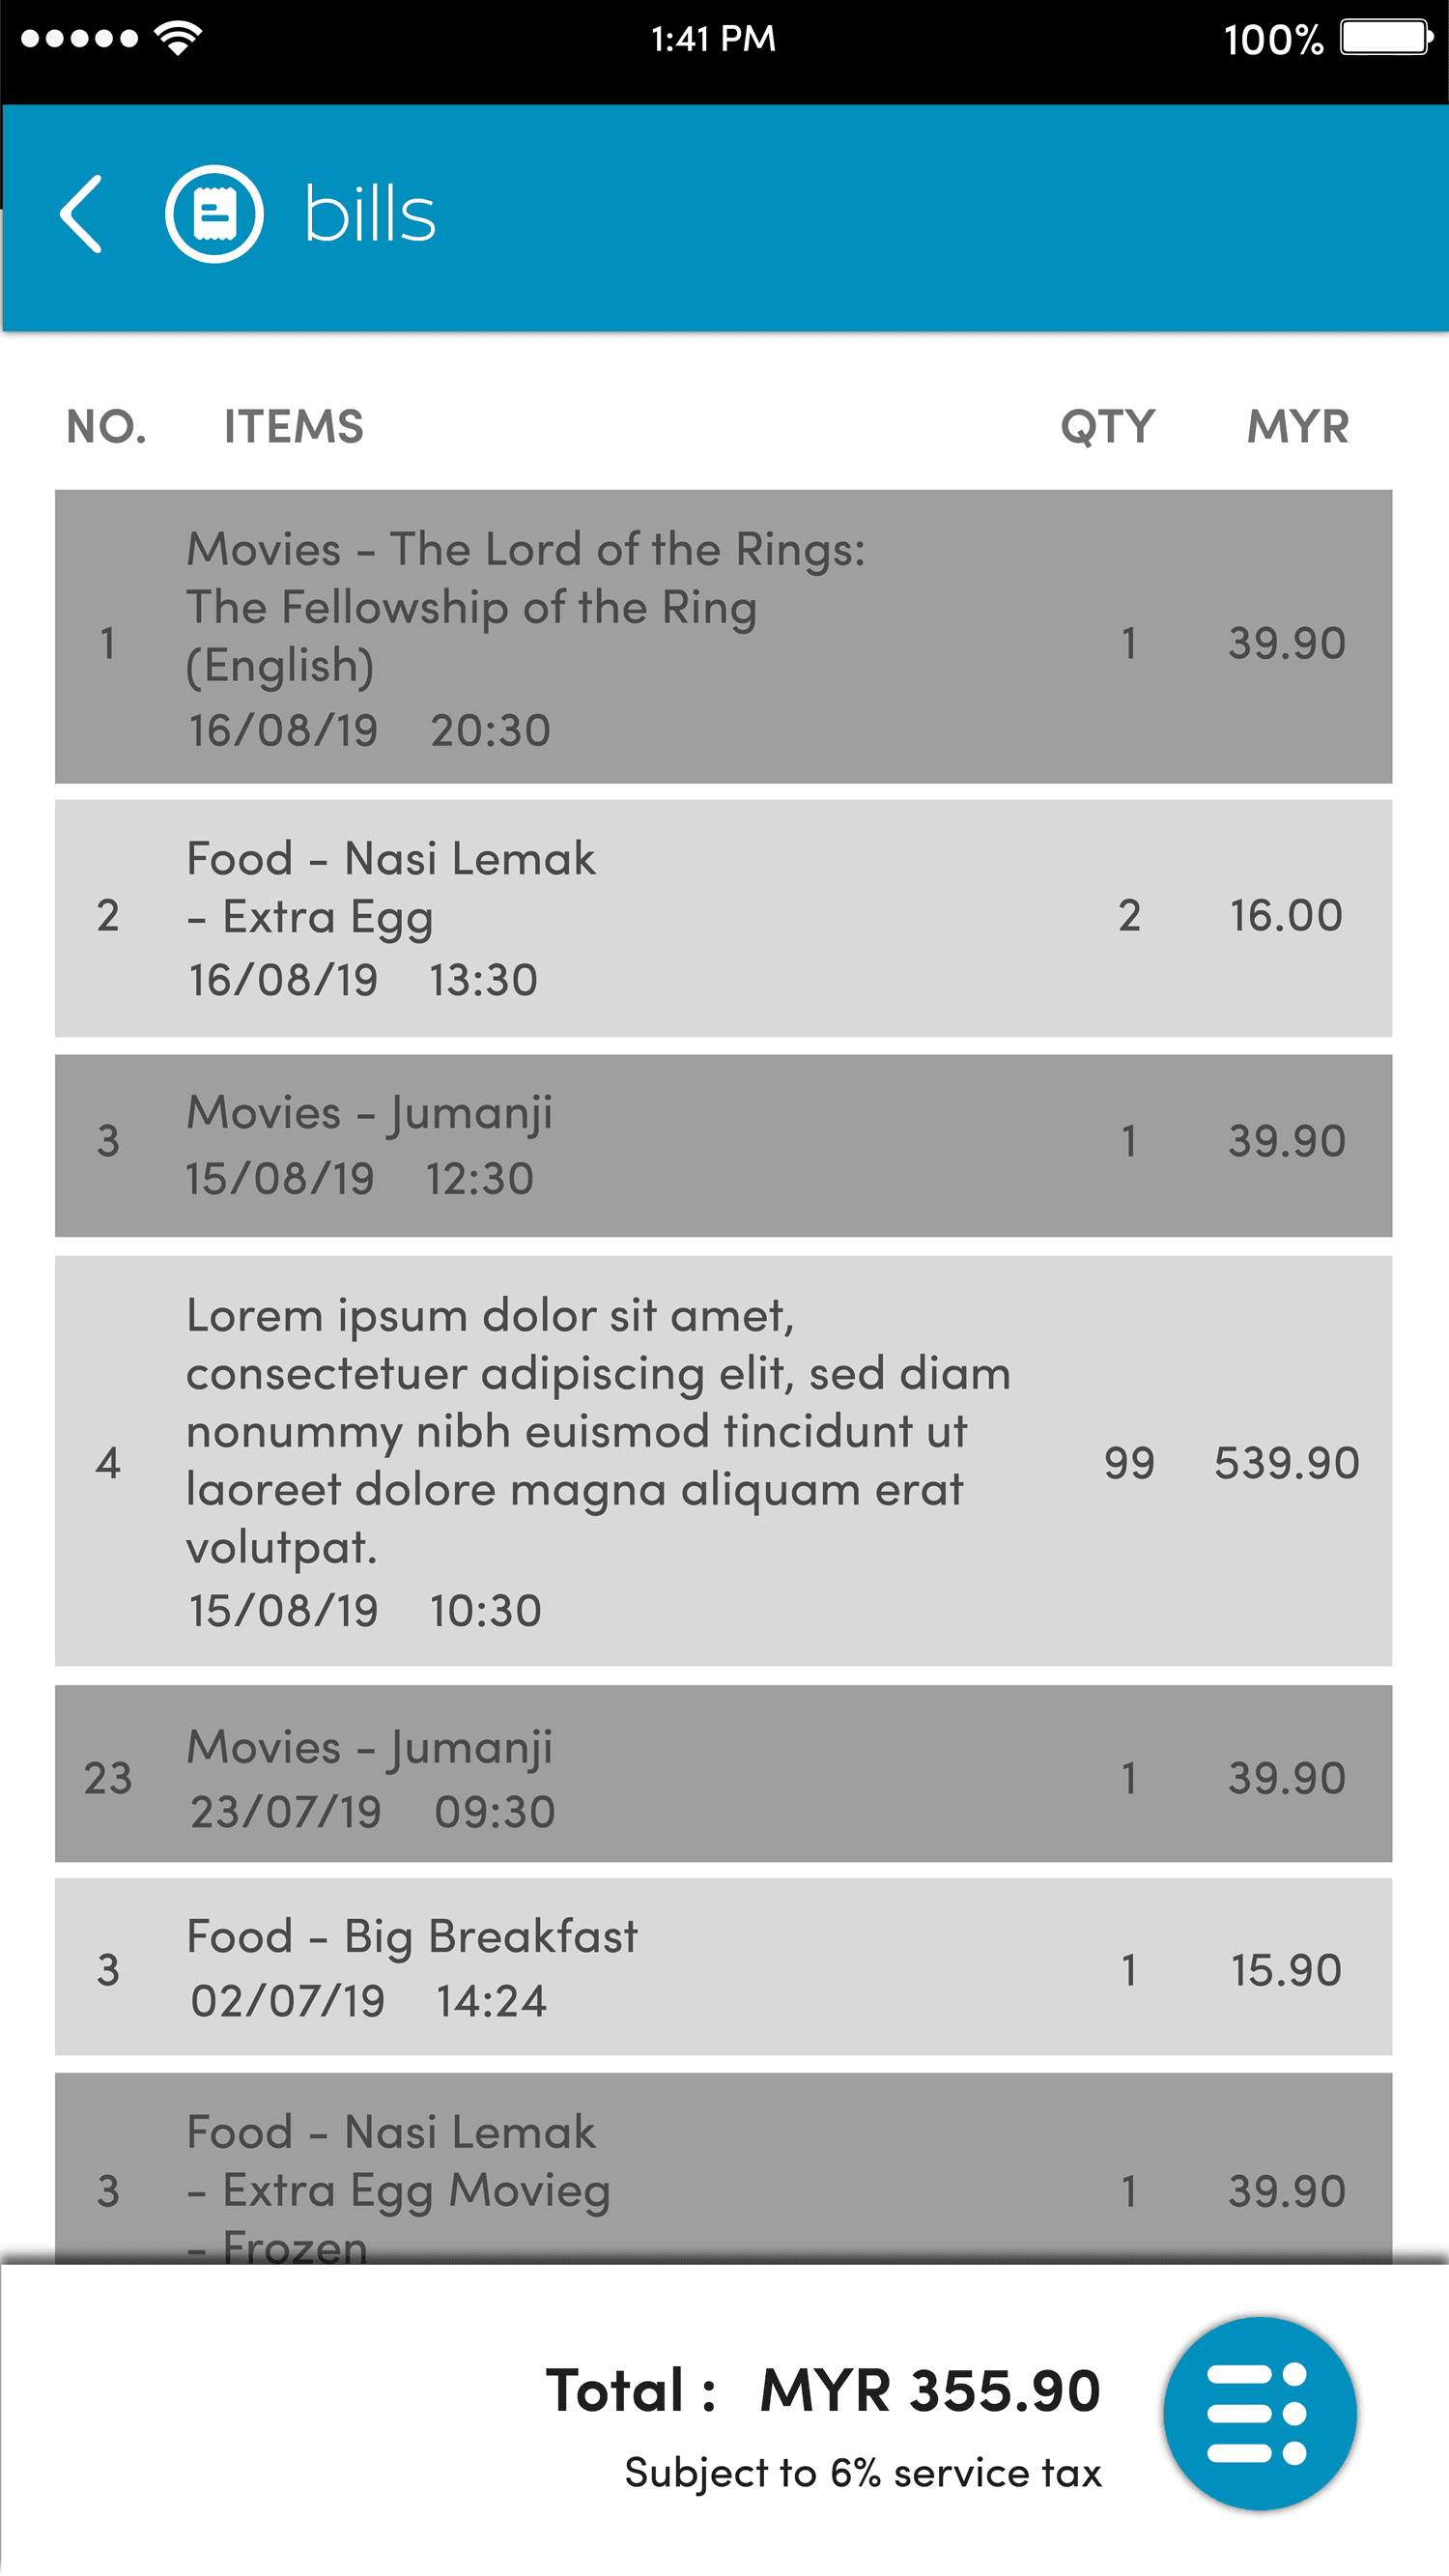The image size is (1449, 2576).
Task: Tap the 'Subject to 6% service tax' note
Action: 862,2473
